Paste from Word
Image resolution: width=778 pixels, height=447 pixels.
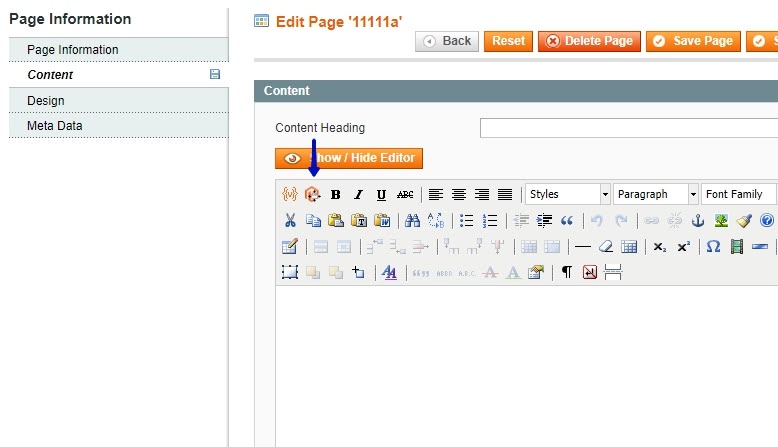(382, 220)
